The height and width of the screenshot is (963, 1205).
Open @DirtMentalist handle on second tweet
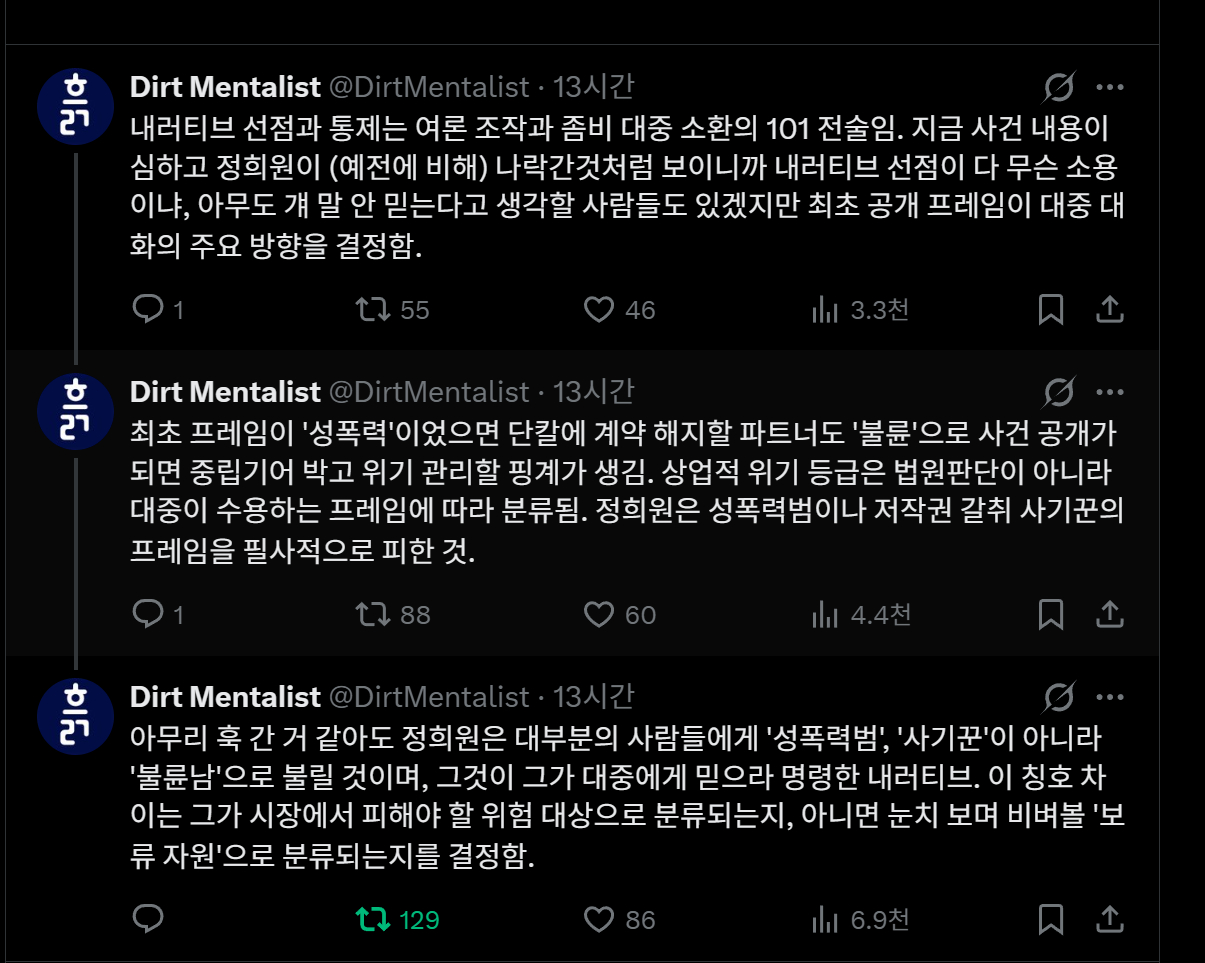[429, 392]
